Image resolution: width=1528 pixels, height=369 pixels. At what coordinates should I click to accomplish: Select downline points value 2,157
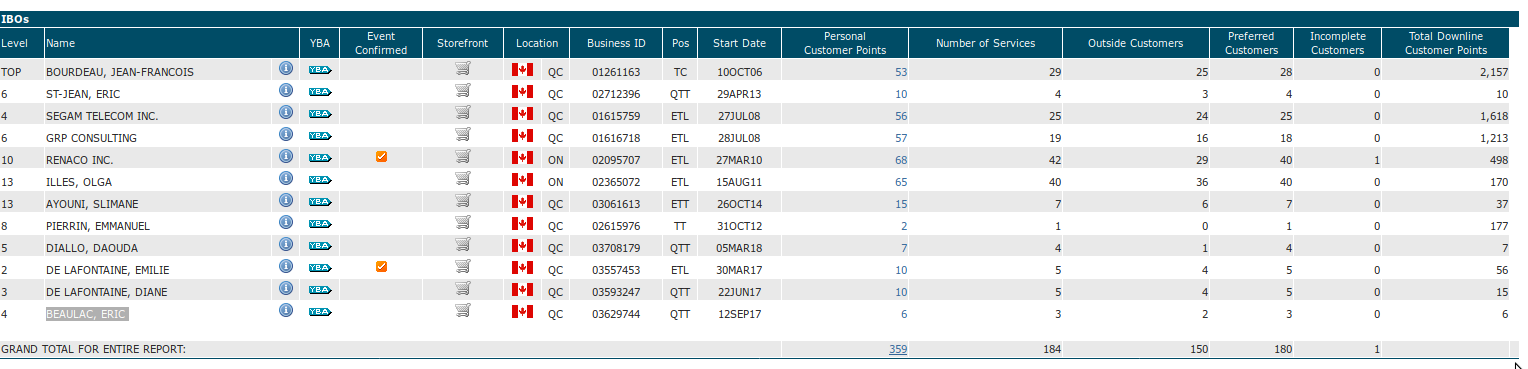click(1493, 72)
